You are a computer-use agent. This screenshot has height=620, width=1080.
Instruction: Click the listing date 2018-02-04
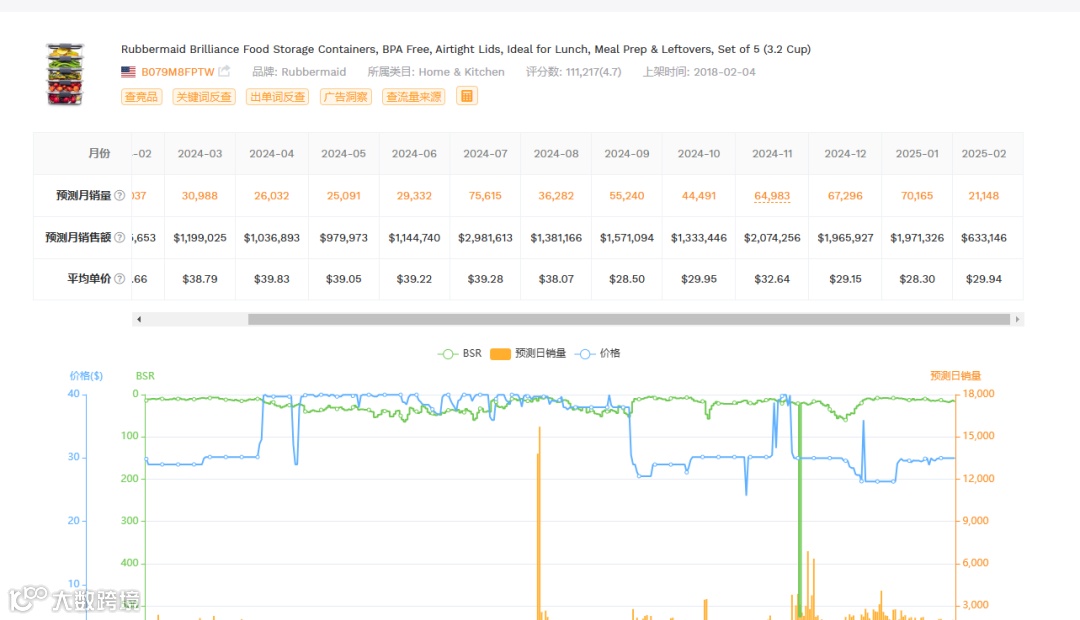tap(725, 72)
